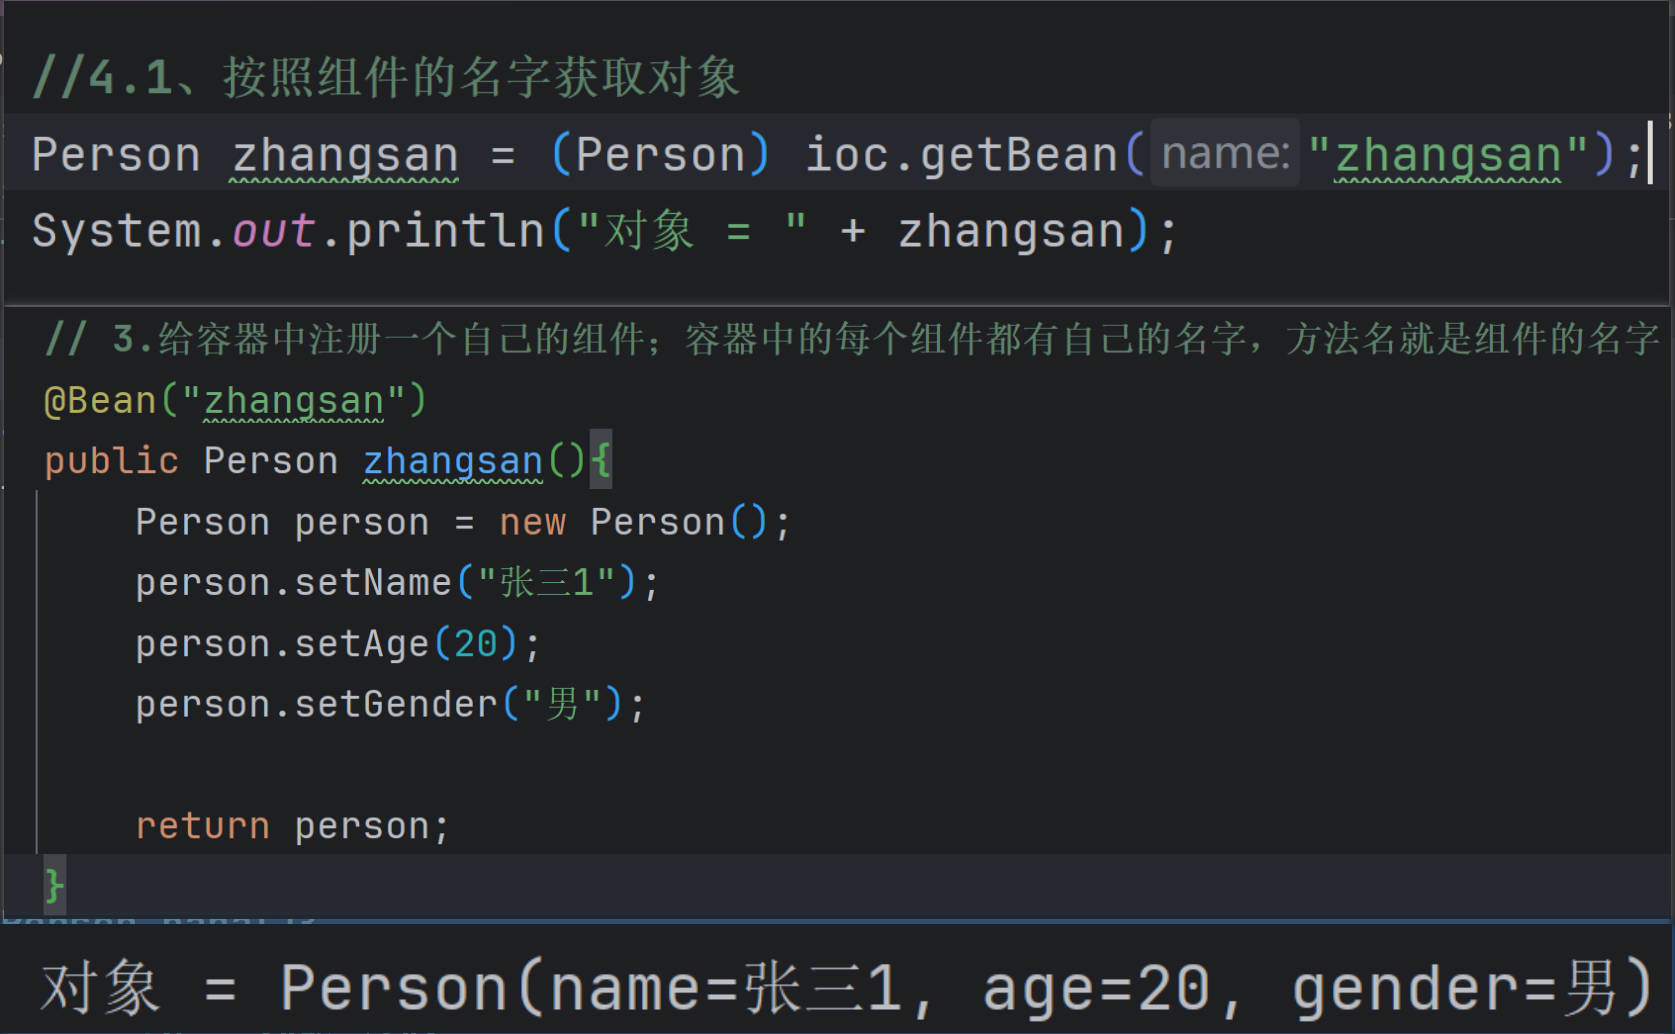This screenshot has width=1675, height=1034.
Task: Click the (Person) type cast
Action: [660, 156]
